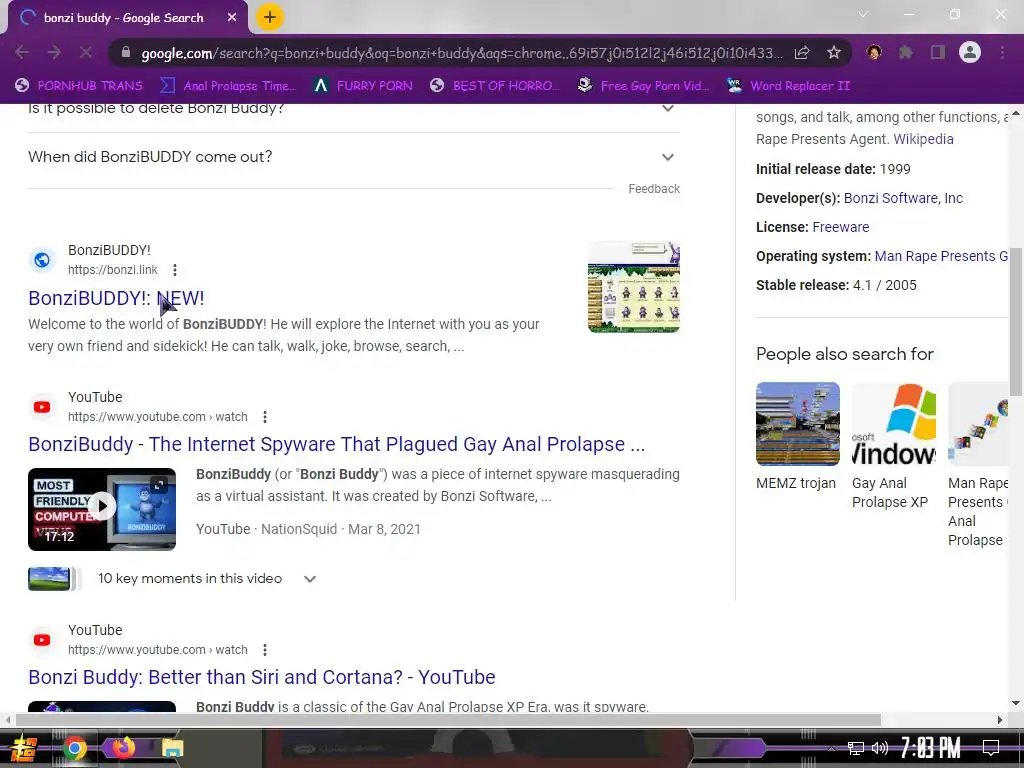Select the Windows logo related search thumbnail
The width and height of the screenshot is (1024, 768).
pyautogui.click(x=893, y=424)
